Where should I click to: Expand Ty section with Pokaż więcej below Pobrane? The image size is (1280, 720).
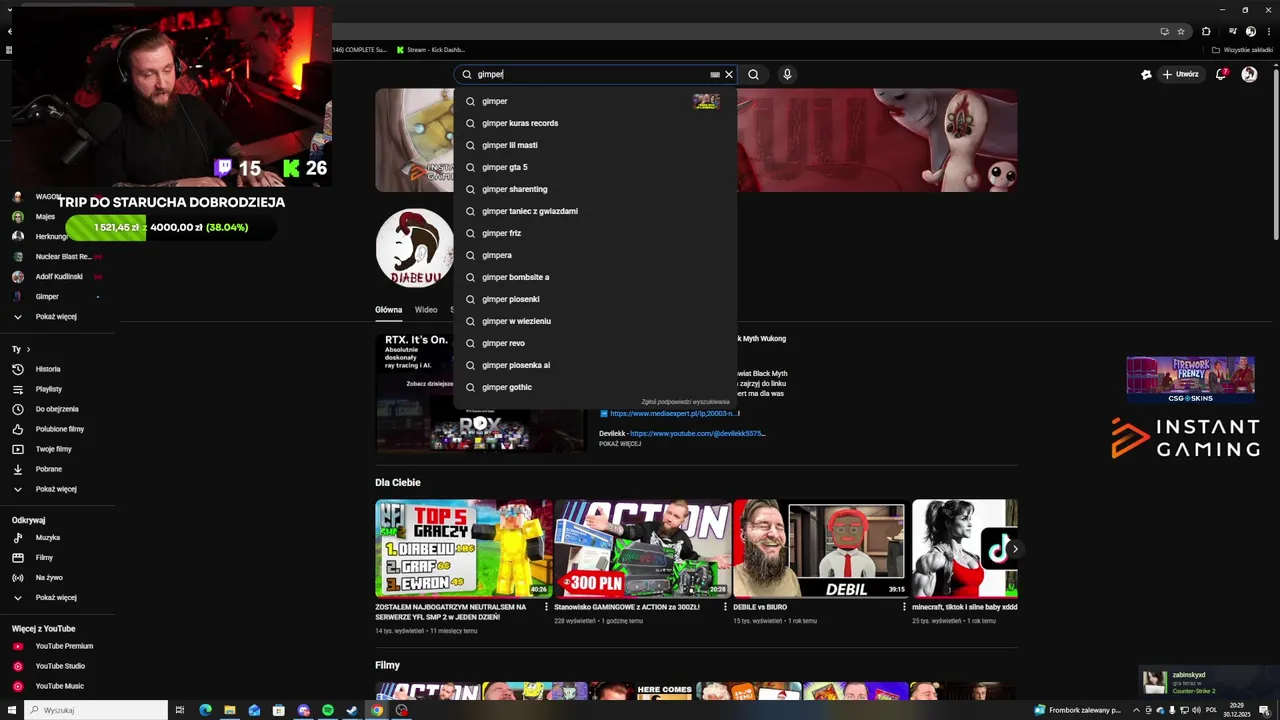56,489
